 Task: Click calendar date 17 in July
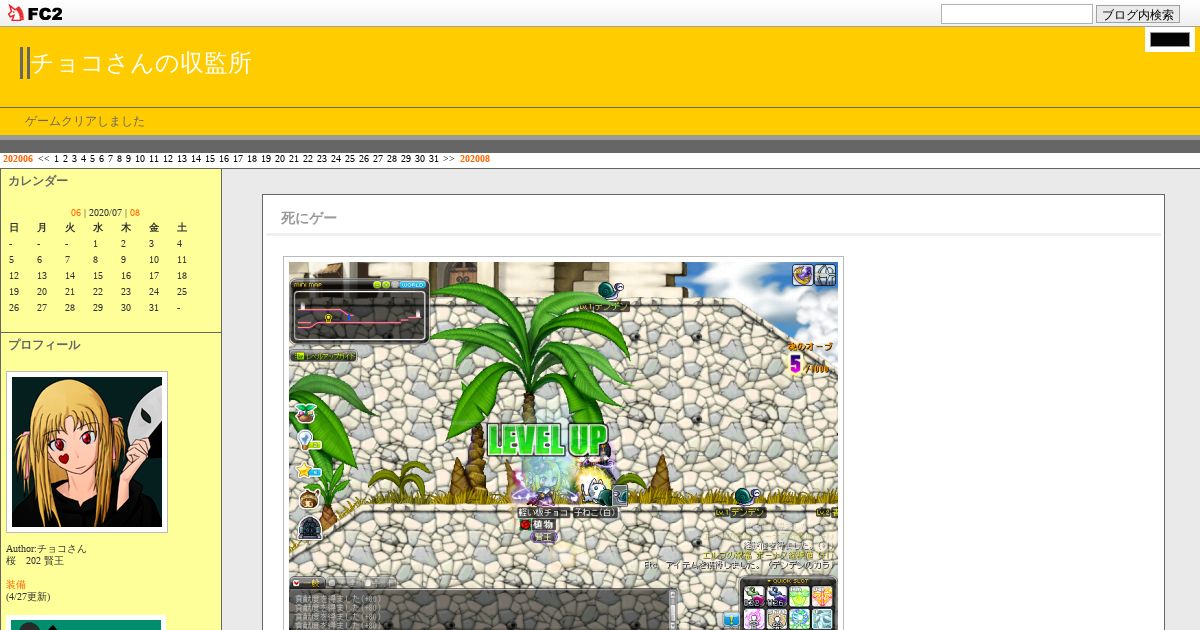click(154, 275)
